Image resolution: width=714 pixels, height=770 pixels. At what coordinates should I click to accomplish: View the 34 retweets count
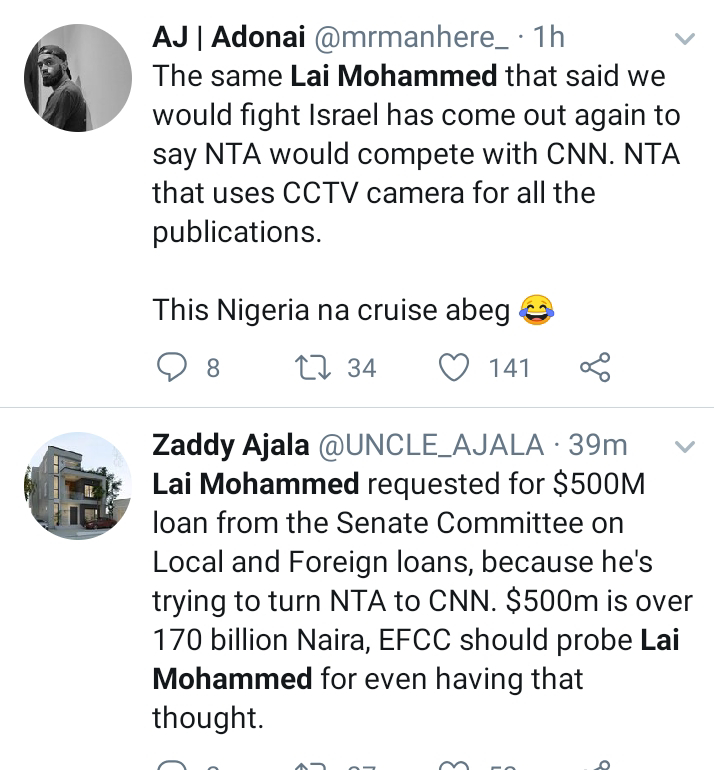pyautogui.click(x=361, y=368)
